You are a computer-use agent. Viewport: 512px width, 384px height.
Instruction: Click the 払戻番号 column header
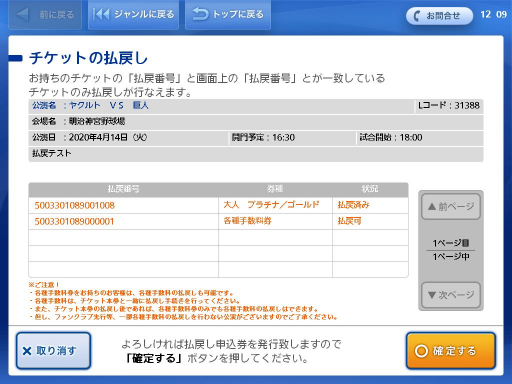(124, 189)
